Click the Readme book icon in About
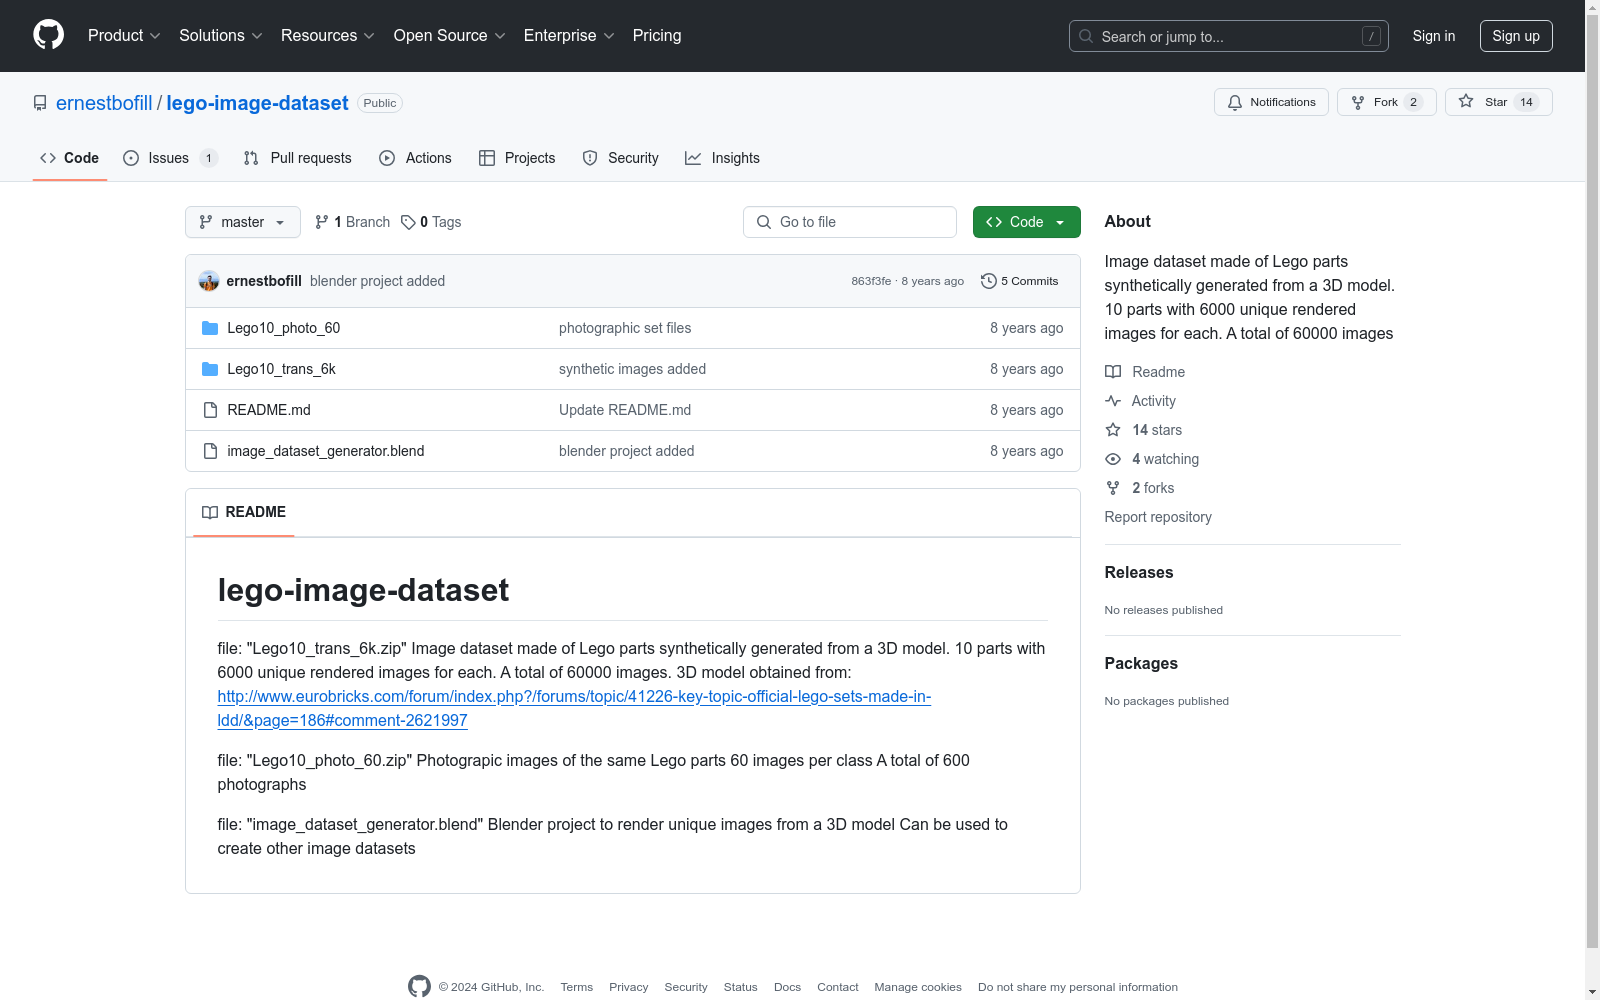The image size is (1600, 1000). point(1113,372)
